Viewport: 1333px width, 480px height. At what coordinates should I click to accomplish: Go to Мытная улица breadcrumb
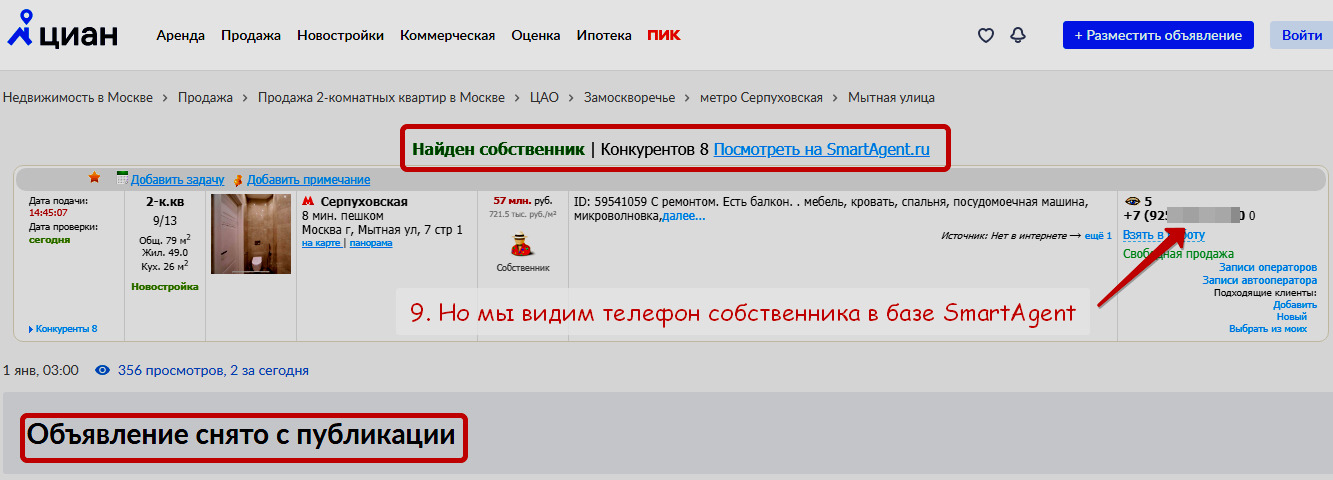pyautogui.click(x=891, y=97)
